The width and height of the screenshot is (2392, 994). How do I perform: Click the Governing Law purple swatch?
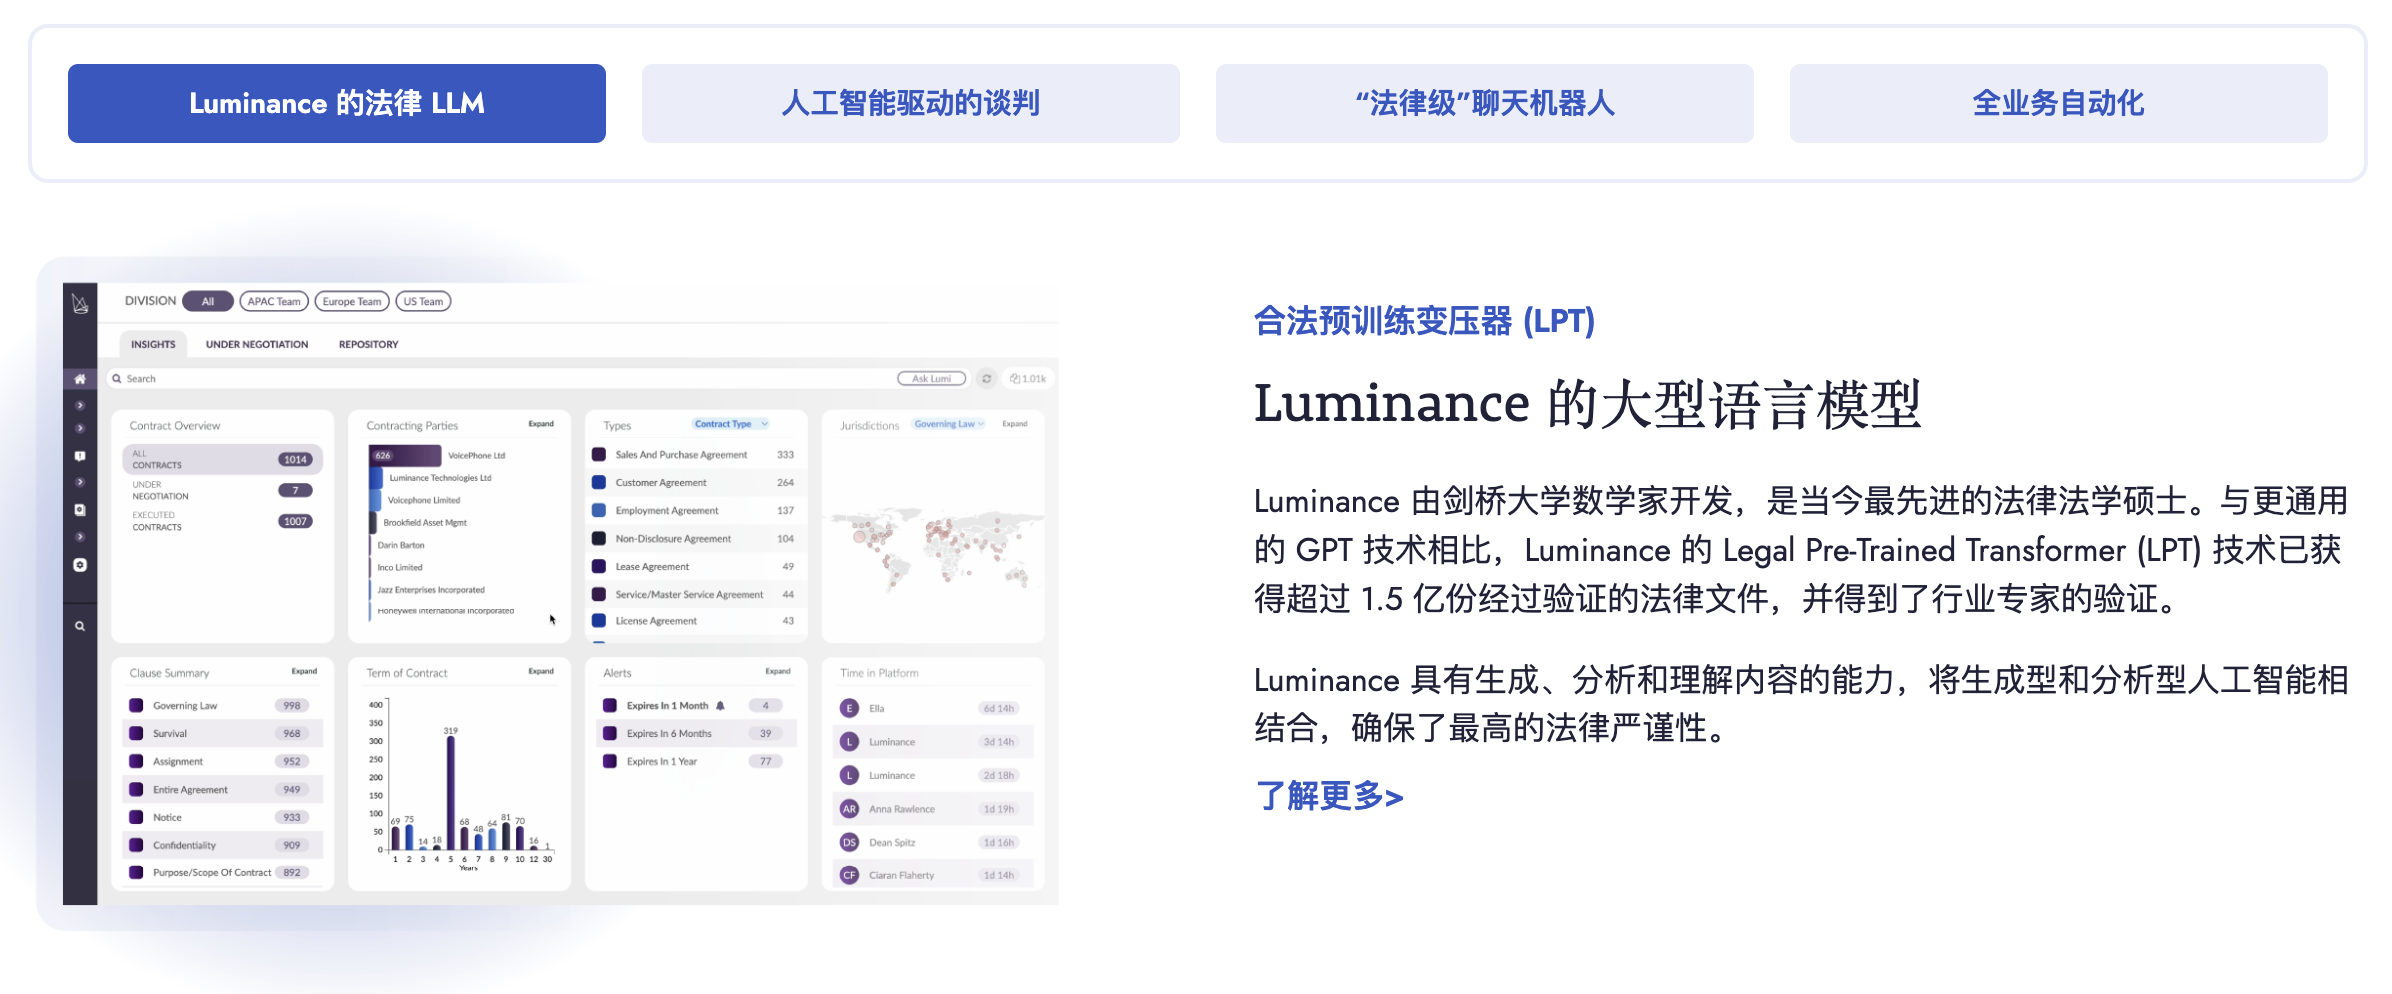click(136, 706)
